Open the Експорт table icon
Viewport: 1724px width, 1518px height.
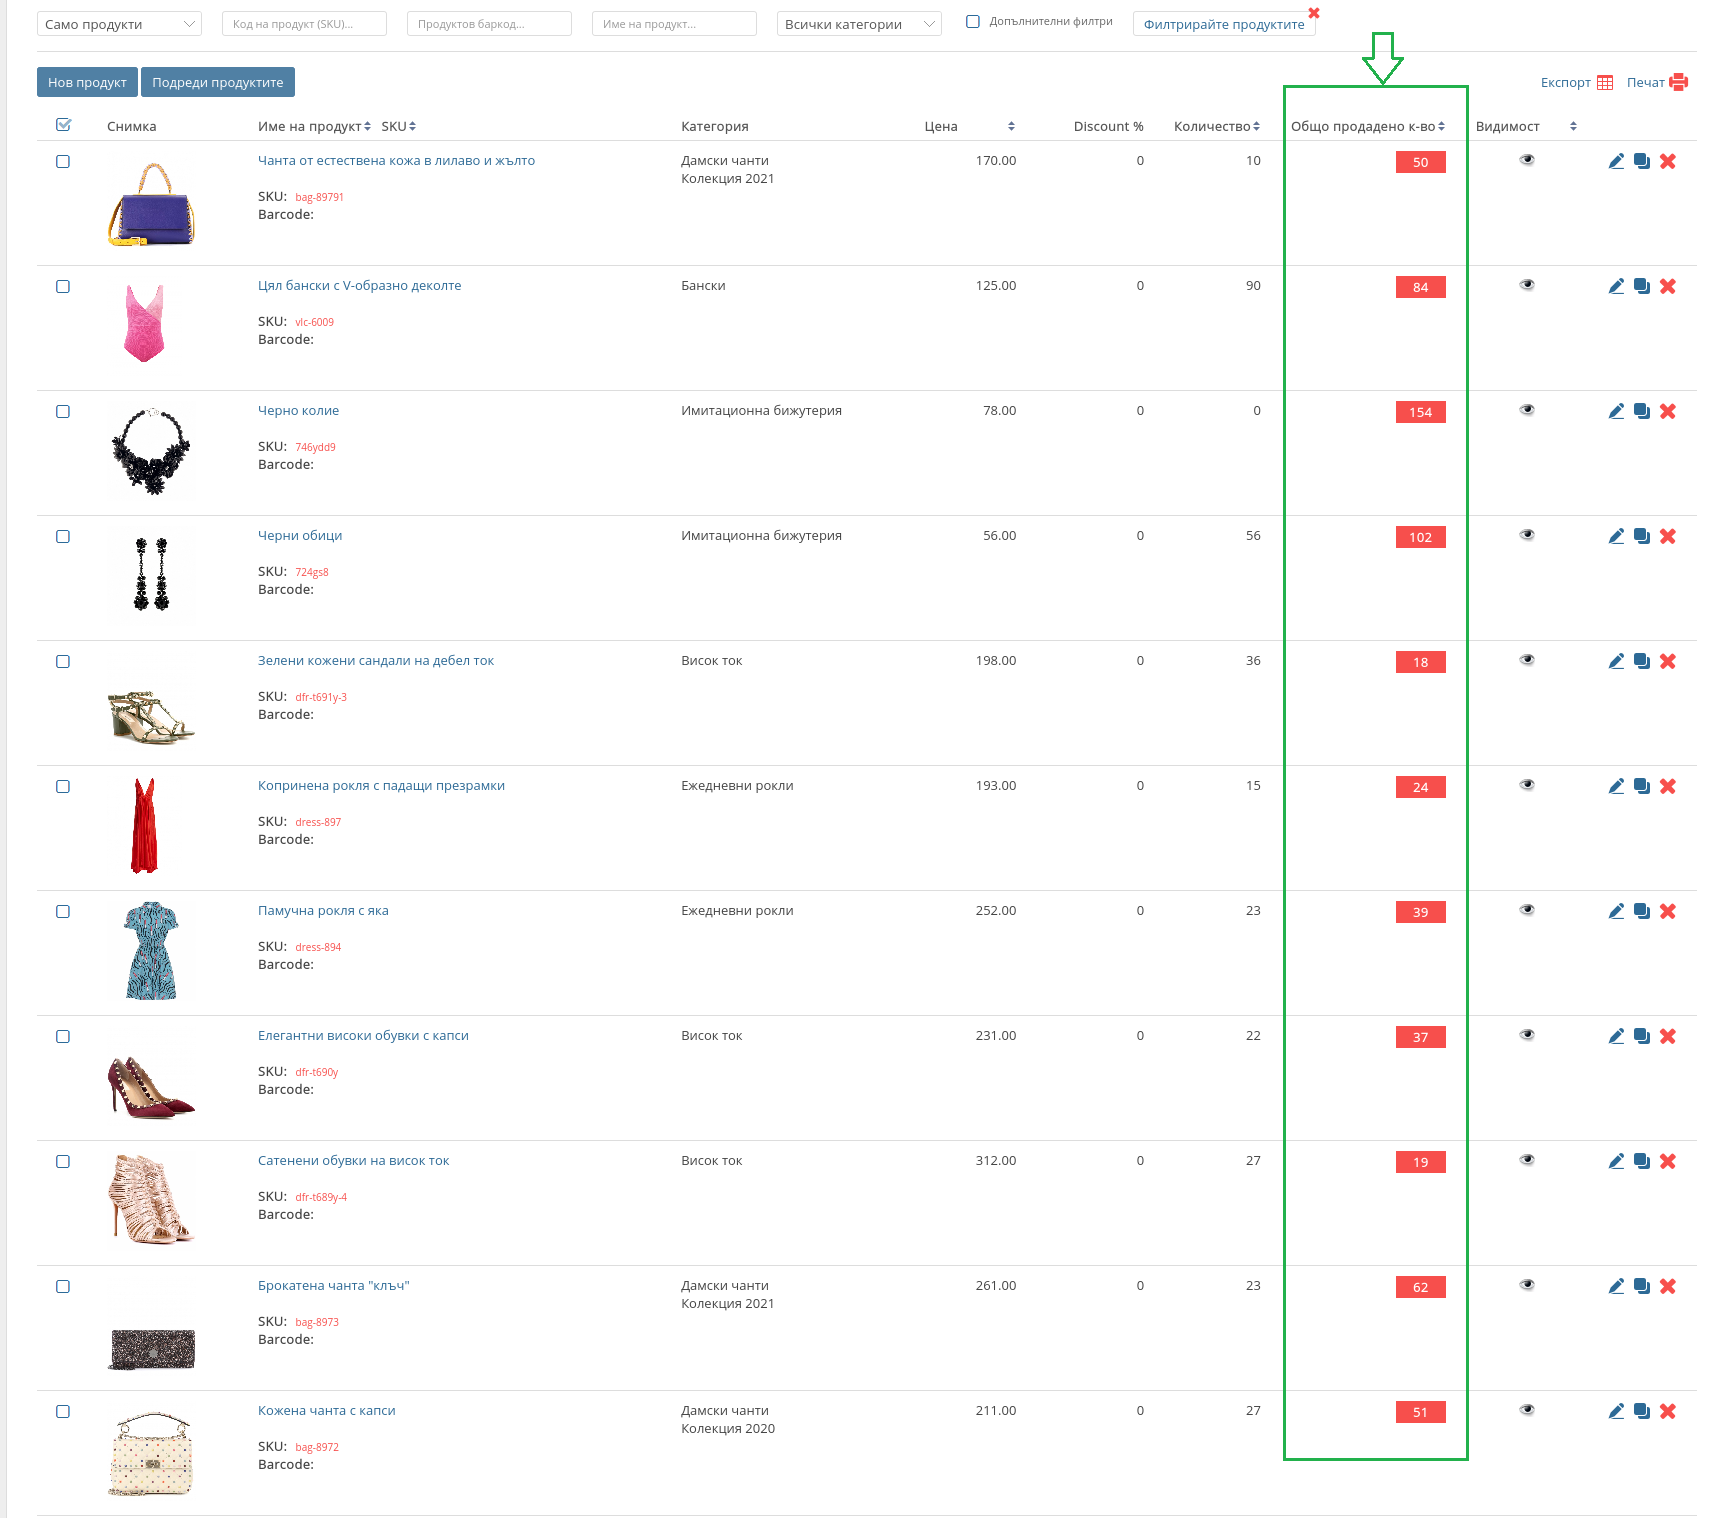click(x=1605, y=83)
